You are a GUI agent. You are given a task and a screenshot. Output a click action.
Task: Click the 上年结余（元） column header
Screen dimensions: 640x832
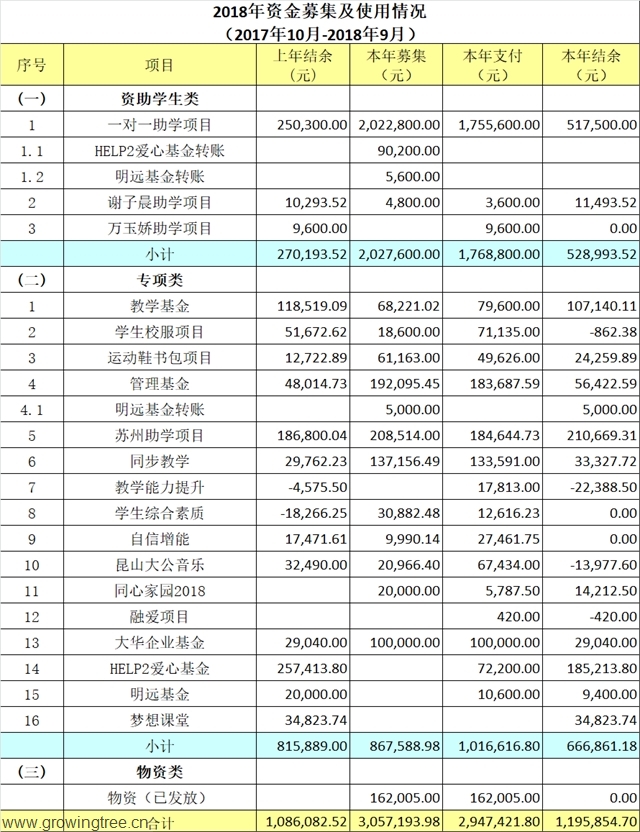pos(303,66)
